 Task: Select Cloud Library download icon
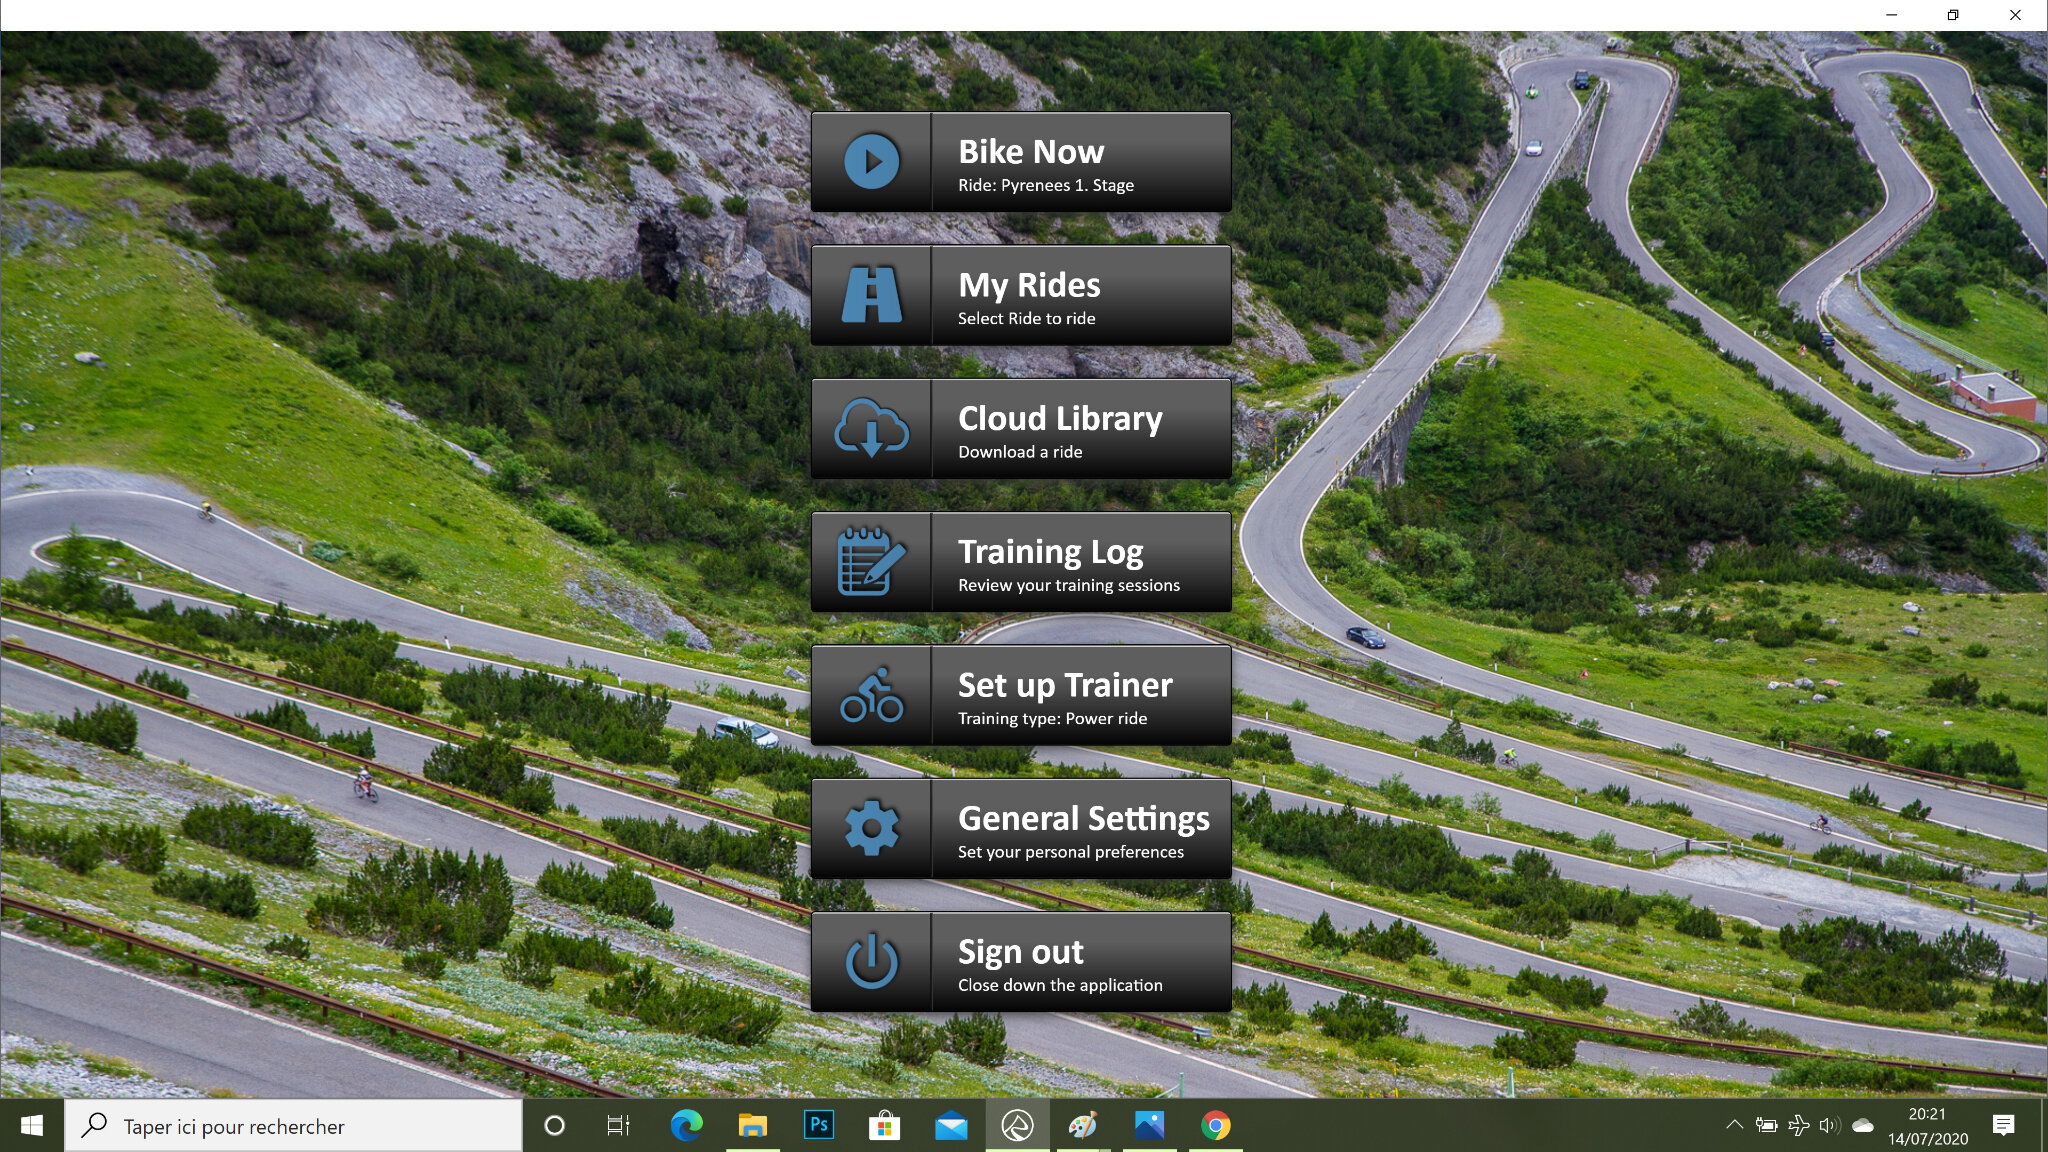click(x=872, y=428)
